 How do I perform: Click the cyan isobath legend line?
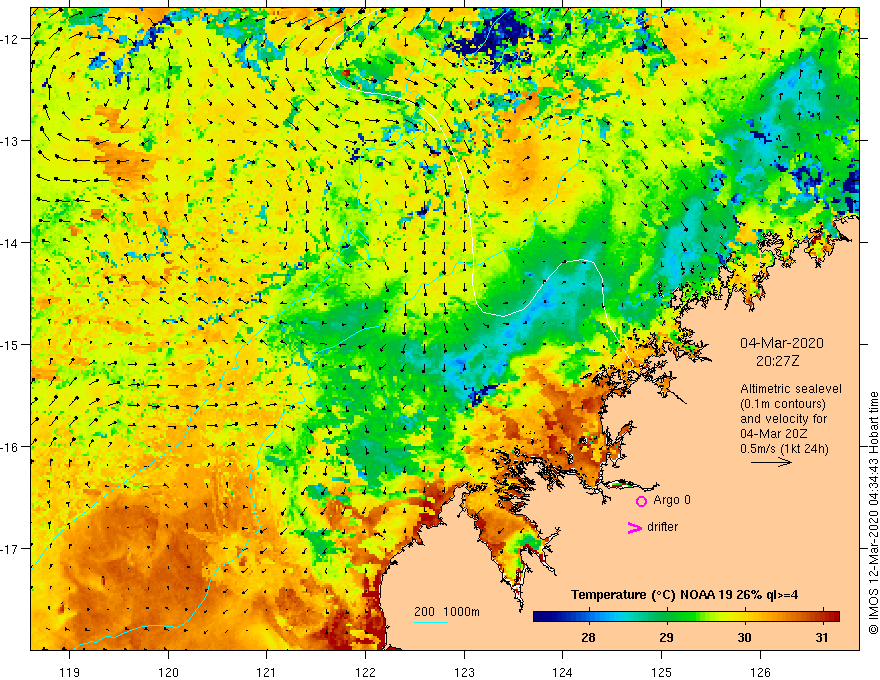[430, 622]
